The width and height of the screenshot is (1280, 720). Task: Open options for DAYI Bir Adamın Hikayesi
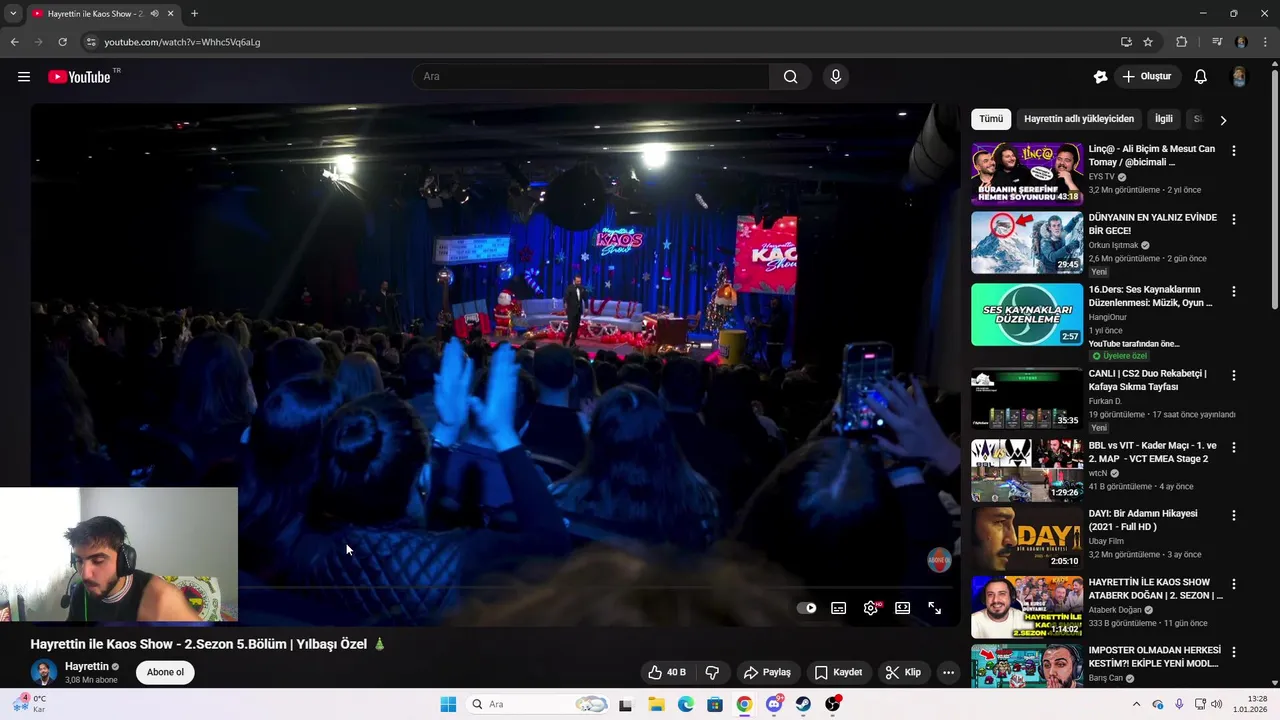(1234, 516)
